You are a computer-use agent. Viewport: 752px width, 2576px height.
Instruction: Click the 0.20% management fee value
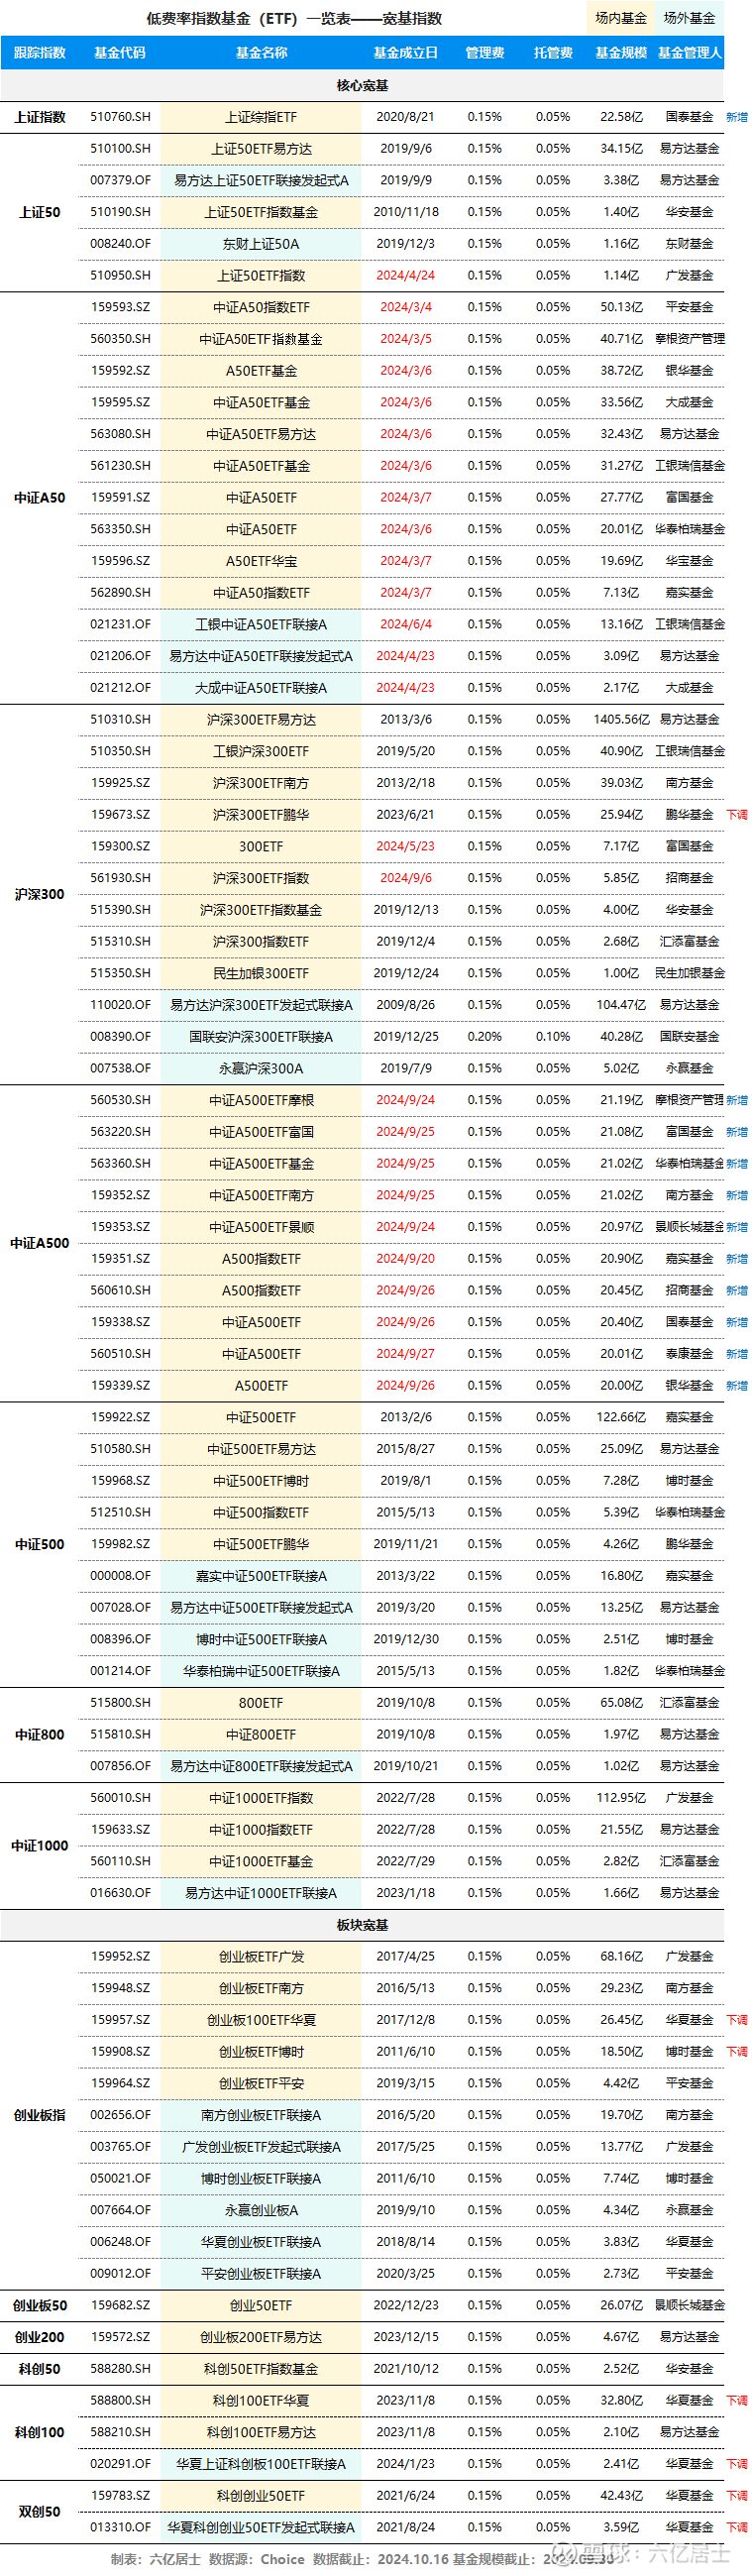click(x=485, y=1036)
